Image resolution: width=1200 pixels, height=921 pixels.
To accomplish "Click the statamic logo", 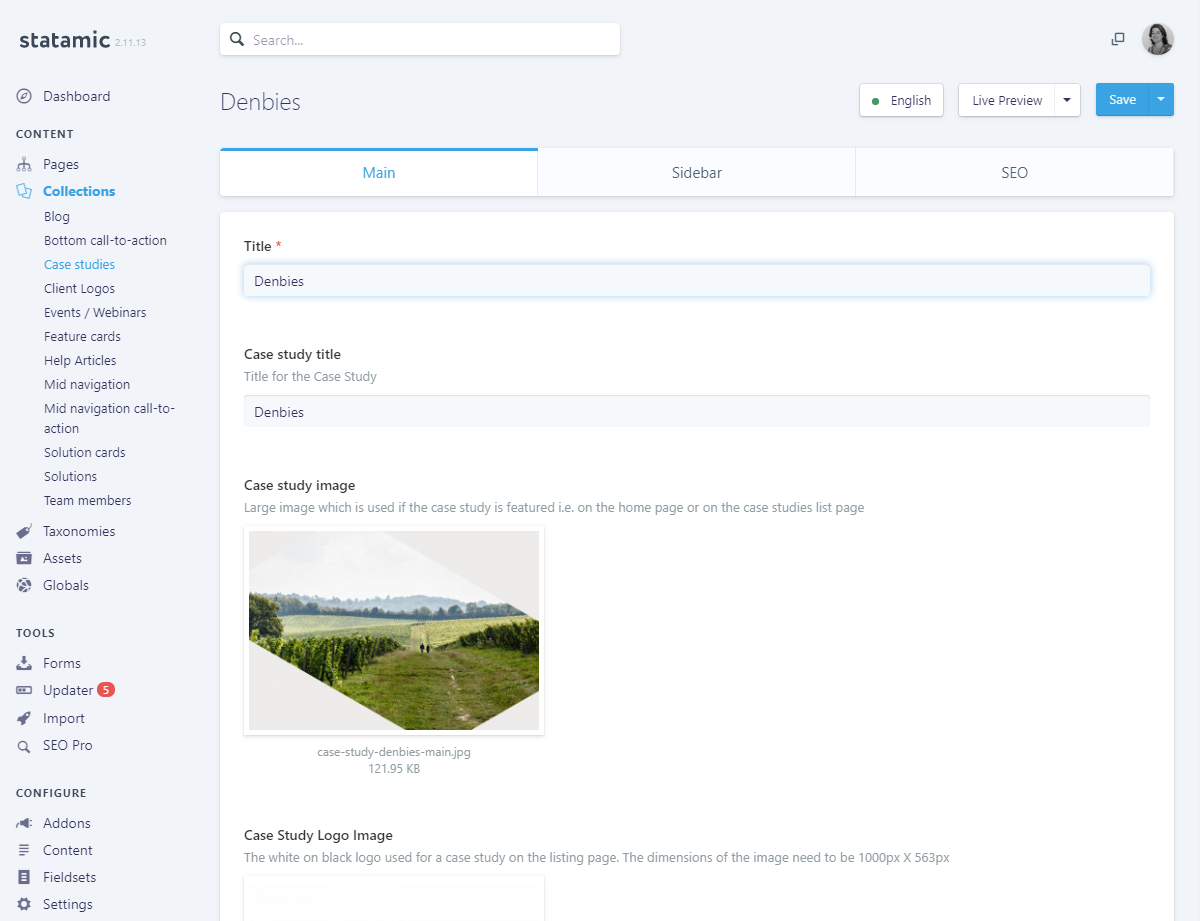I will tap(64, 40).
